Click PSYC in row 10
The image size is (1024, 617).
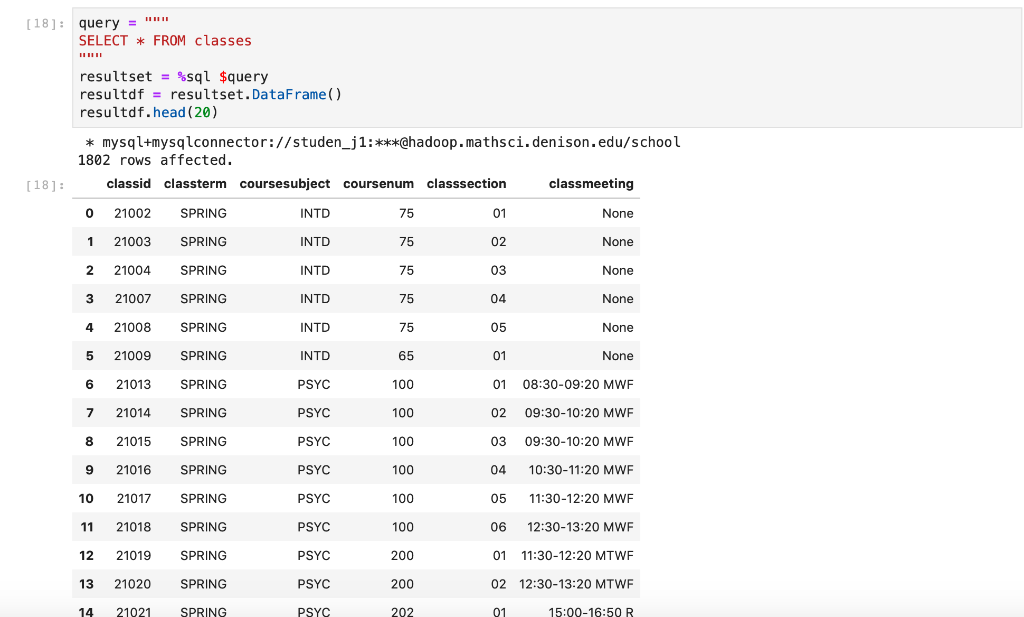[313, 498]
